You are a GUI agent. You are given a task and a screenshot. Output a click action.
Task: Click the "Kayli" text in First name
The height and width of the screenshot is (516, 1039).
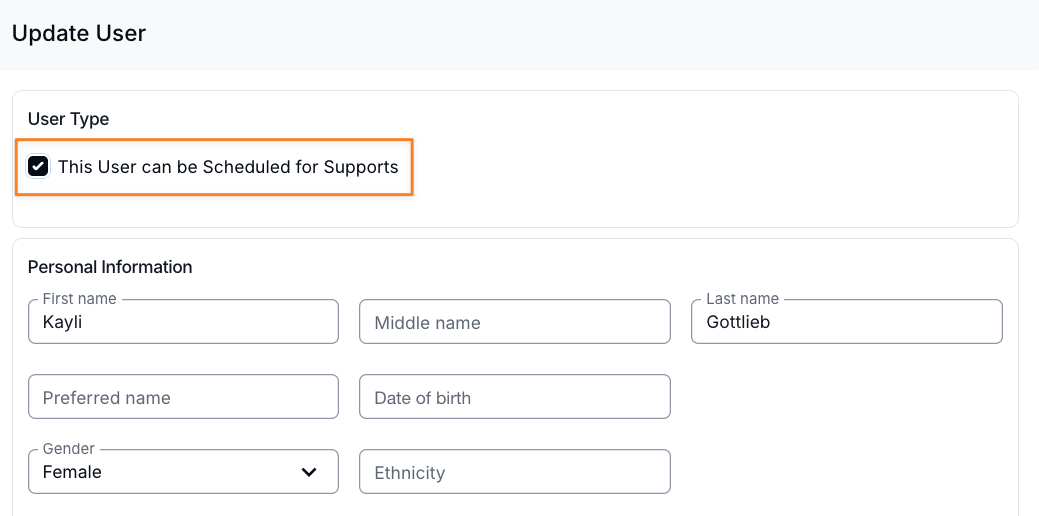[x=61, y=323]
